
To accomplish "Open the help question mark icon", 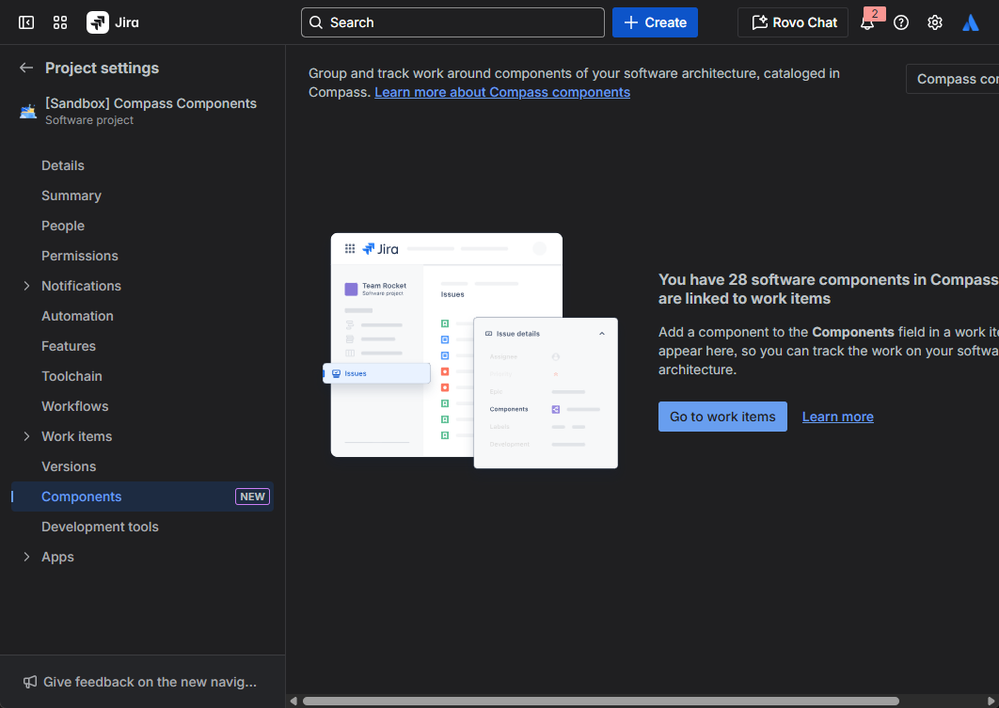I will pos(901,23).
